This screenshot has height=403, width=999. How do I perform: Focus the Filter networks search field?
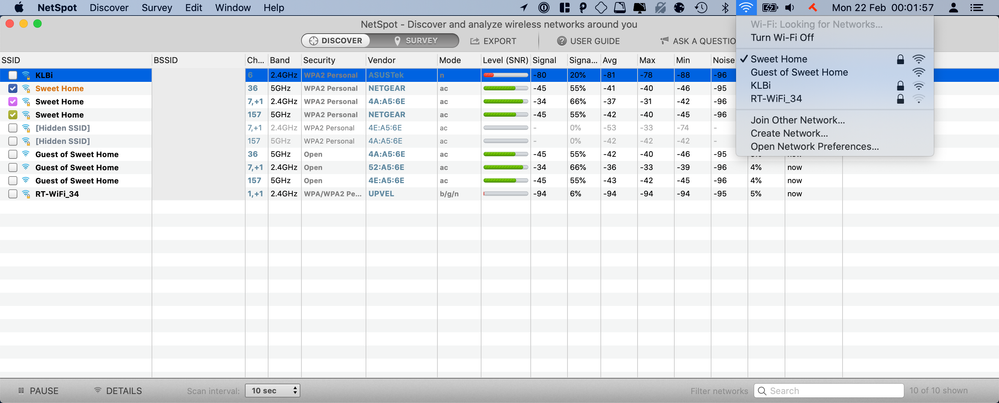click(x=829, y=391)
